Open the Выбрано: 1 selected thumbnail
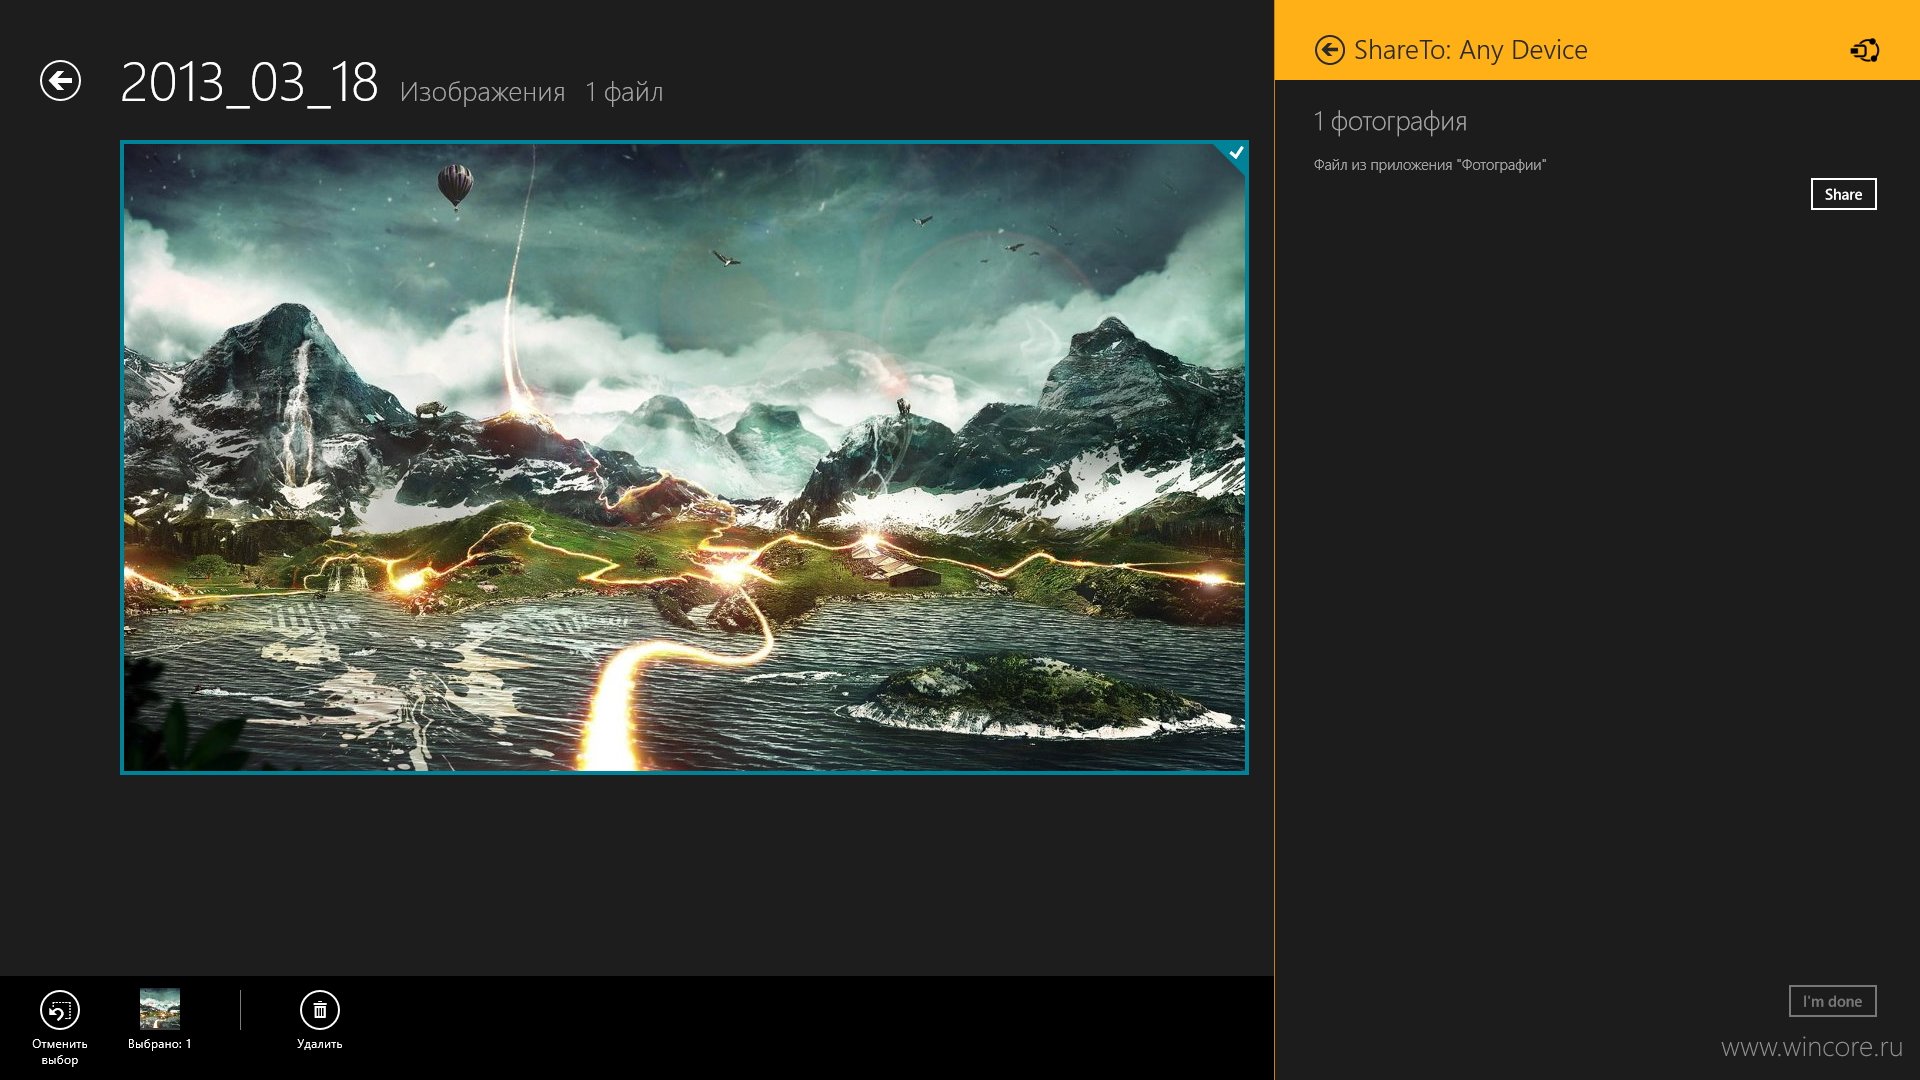 (x=160, y=1009)
